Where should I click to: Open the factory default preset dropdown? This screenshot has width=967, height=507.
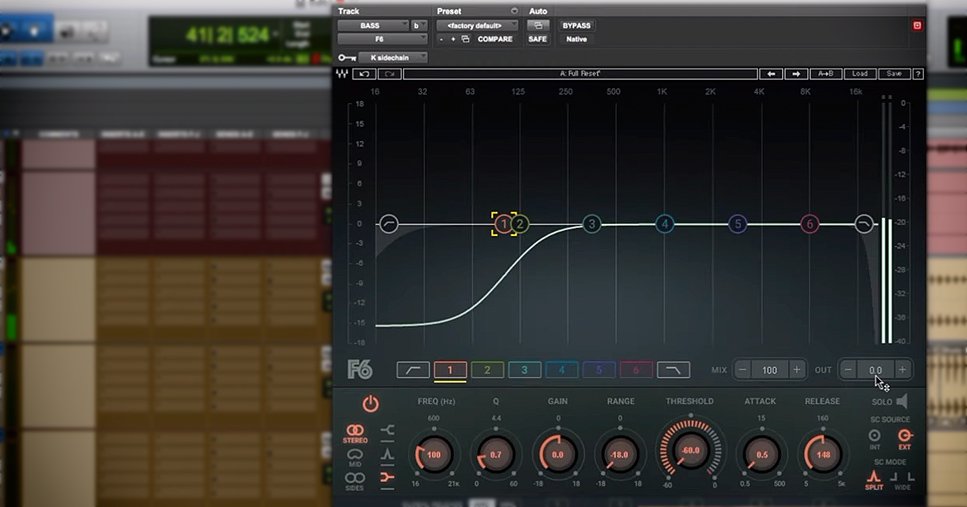tap(478, 25)
